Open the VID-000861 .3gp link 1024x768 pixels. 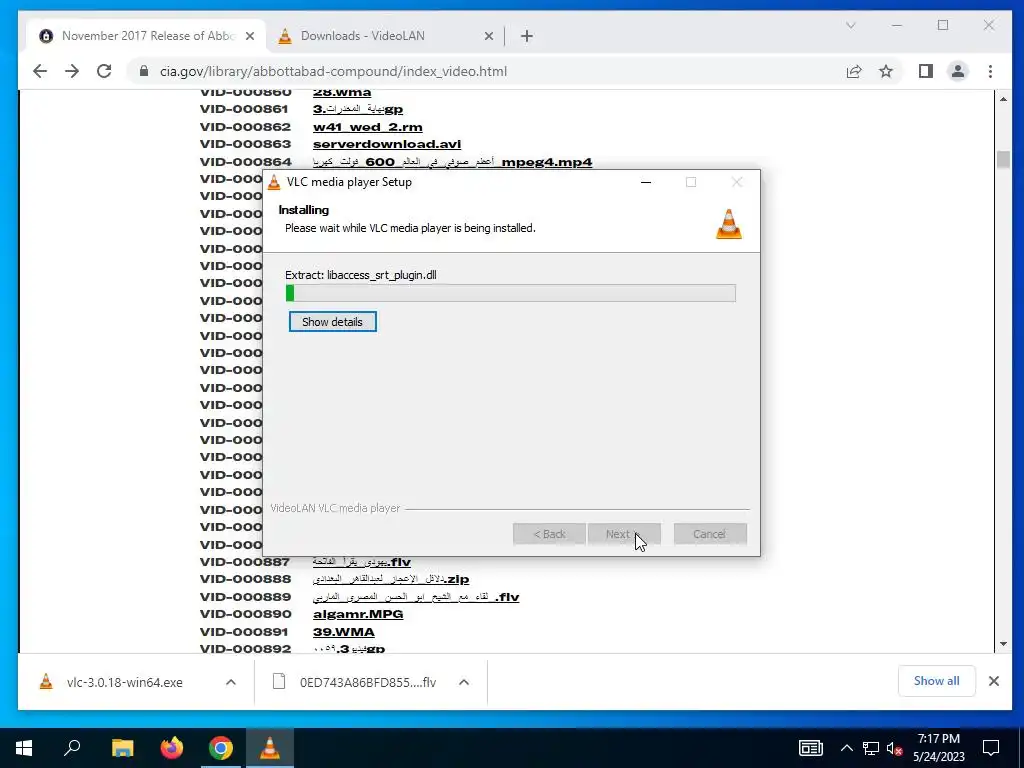pyautogui.click(x=357, y=109)
